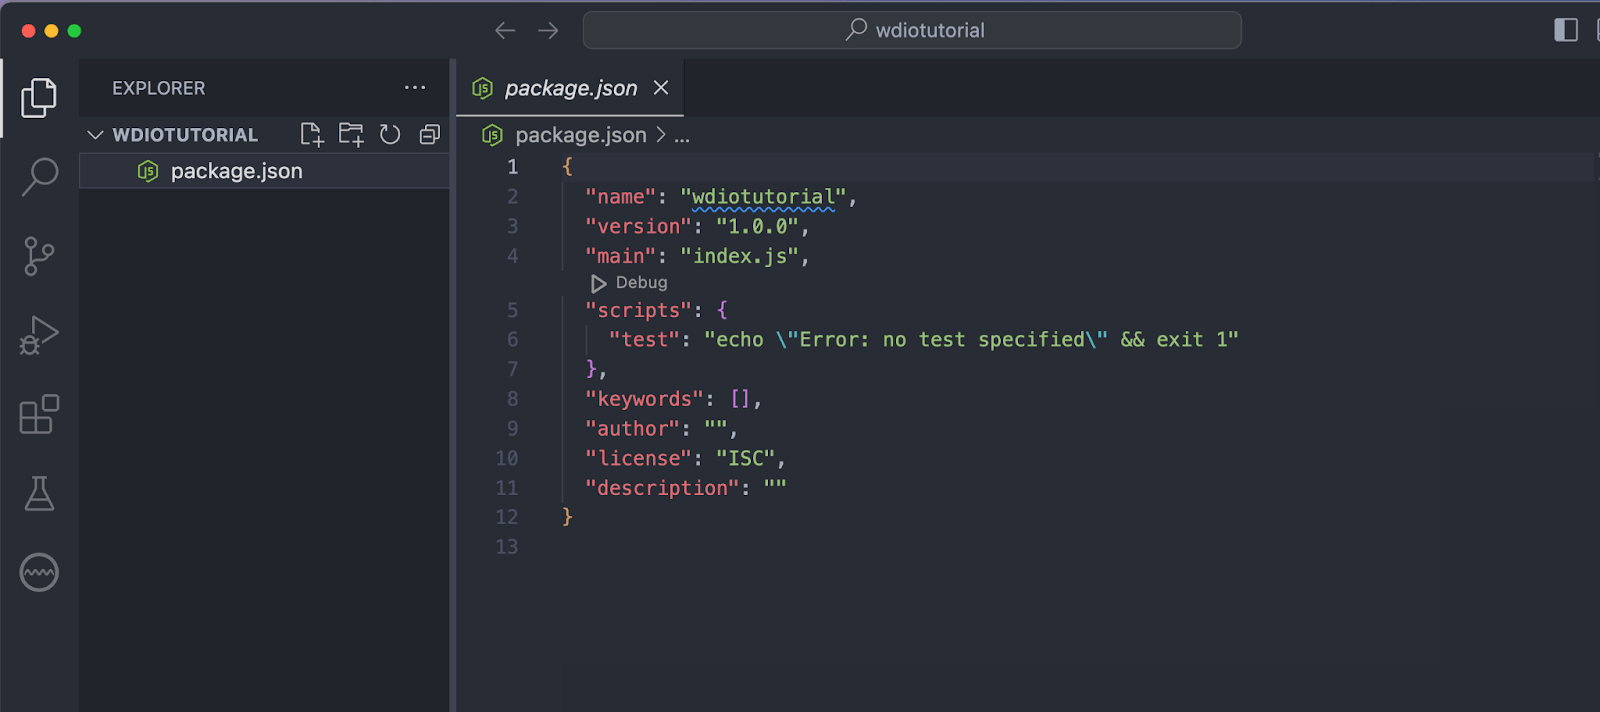
Task: Click the yellow macOS minimize button
Action: tap(51, 31)
